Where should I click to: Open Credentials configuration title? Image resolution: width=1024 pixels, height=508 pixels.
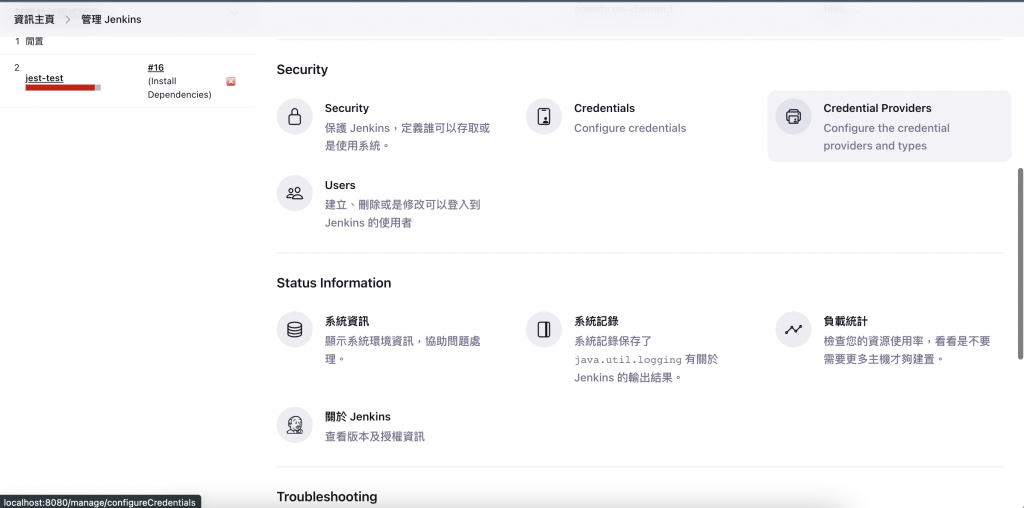click(x=604, y=108)
